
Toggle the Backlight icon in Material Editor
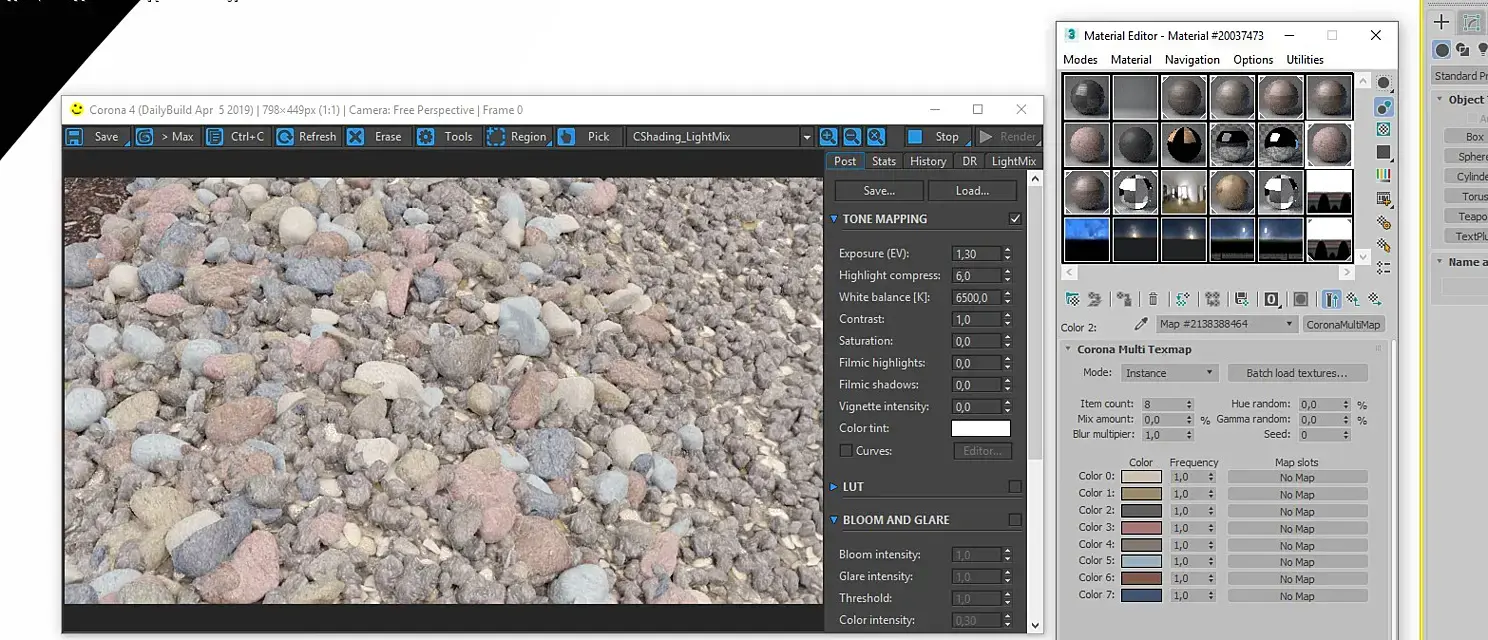[x=1384, y=107]
